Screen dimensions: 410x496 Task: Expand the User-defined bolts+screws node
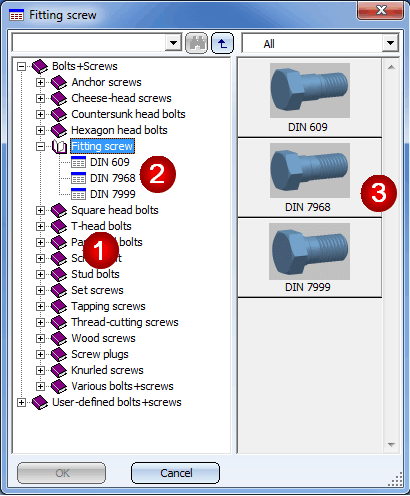(x=22, y=402)
